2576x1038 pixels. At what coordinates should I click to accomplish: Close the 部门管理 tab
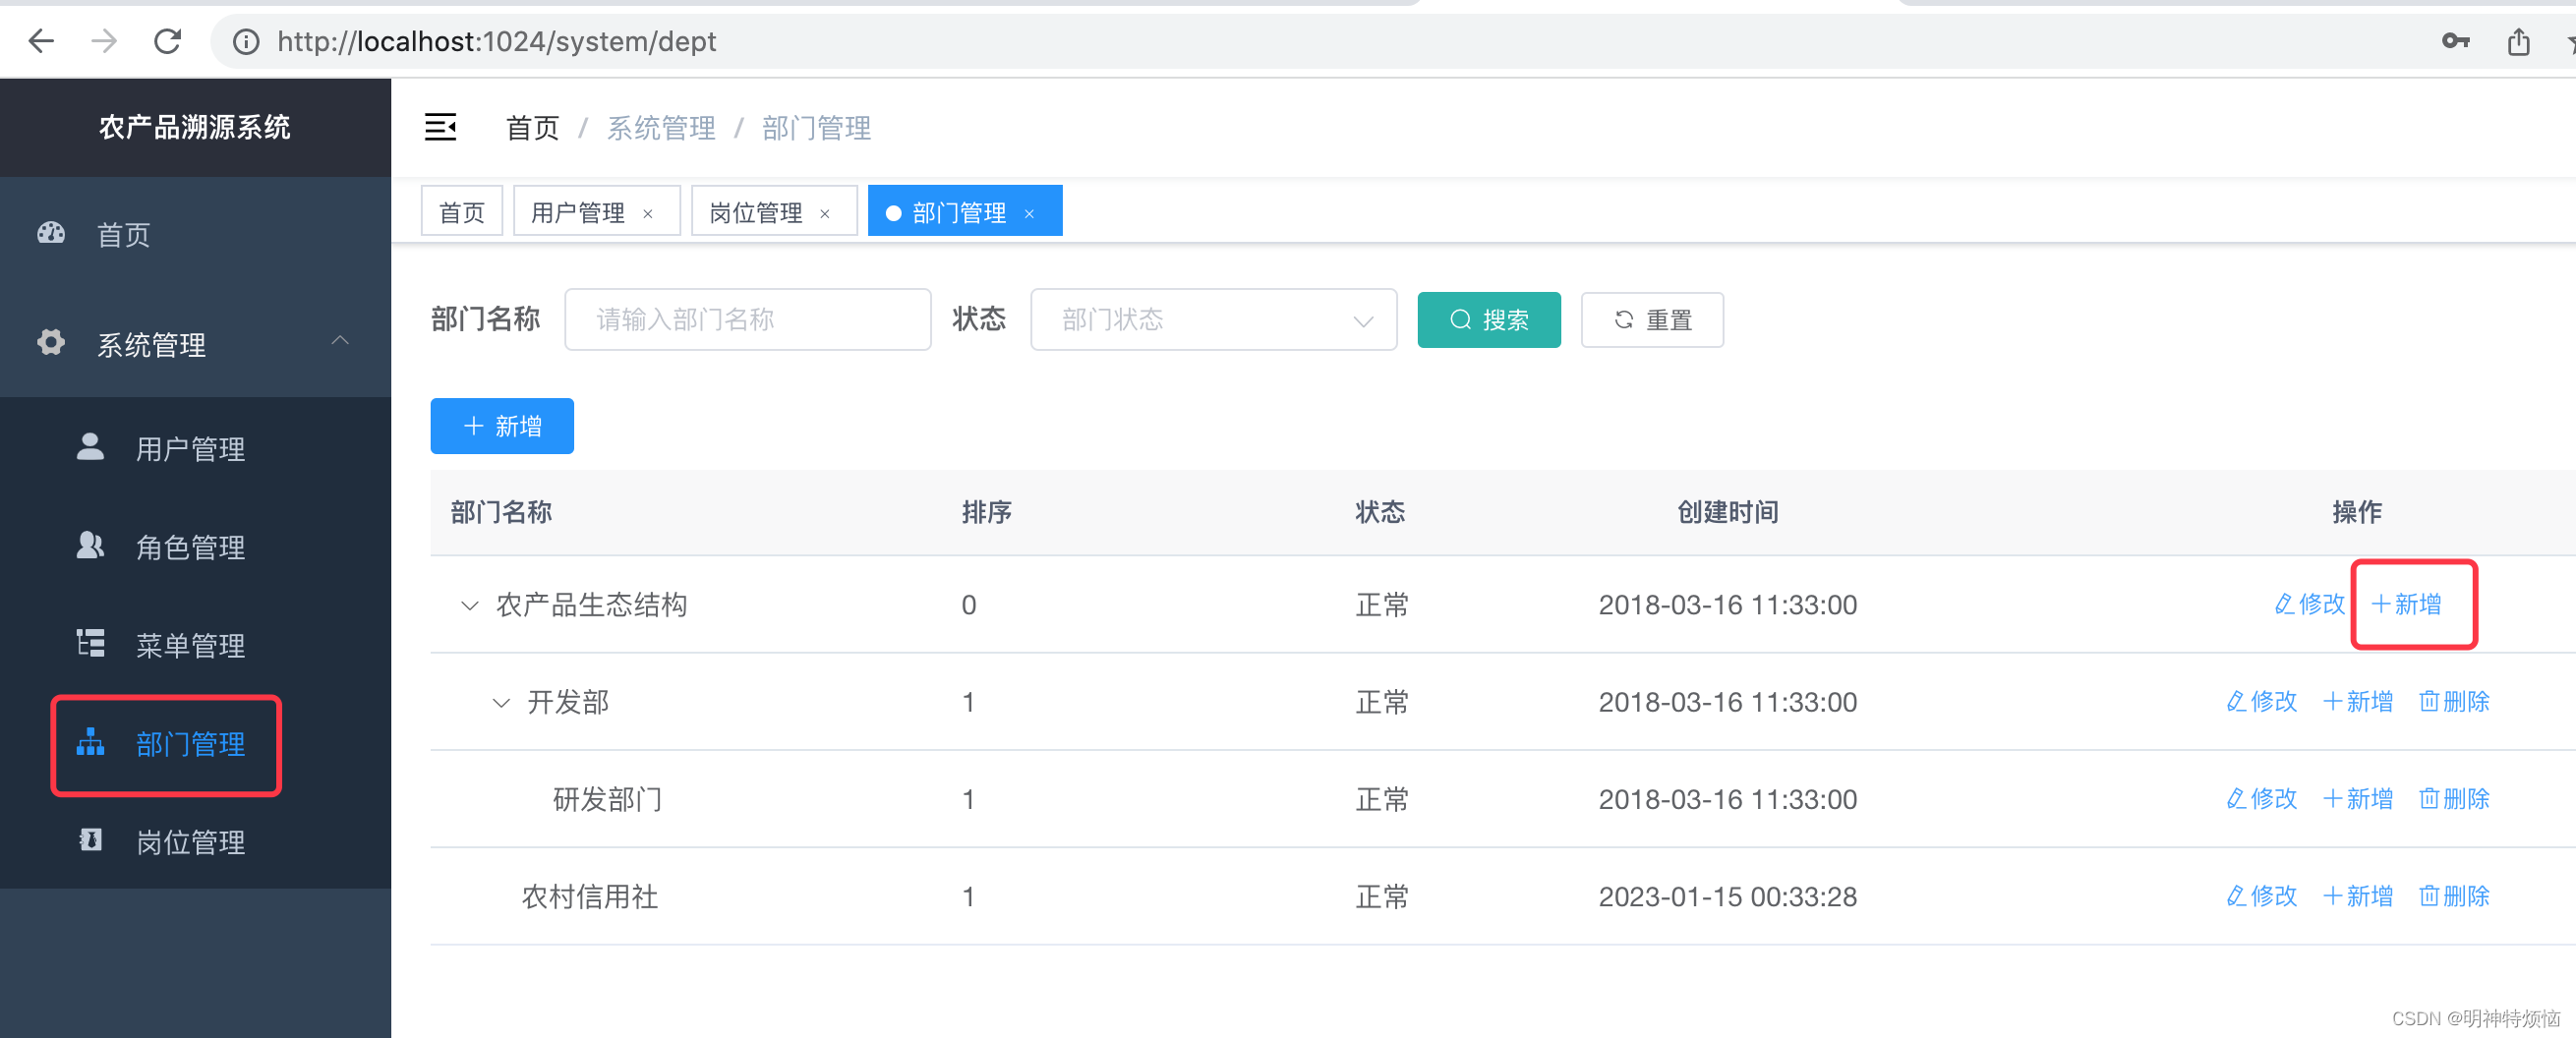point(1029,213)
